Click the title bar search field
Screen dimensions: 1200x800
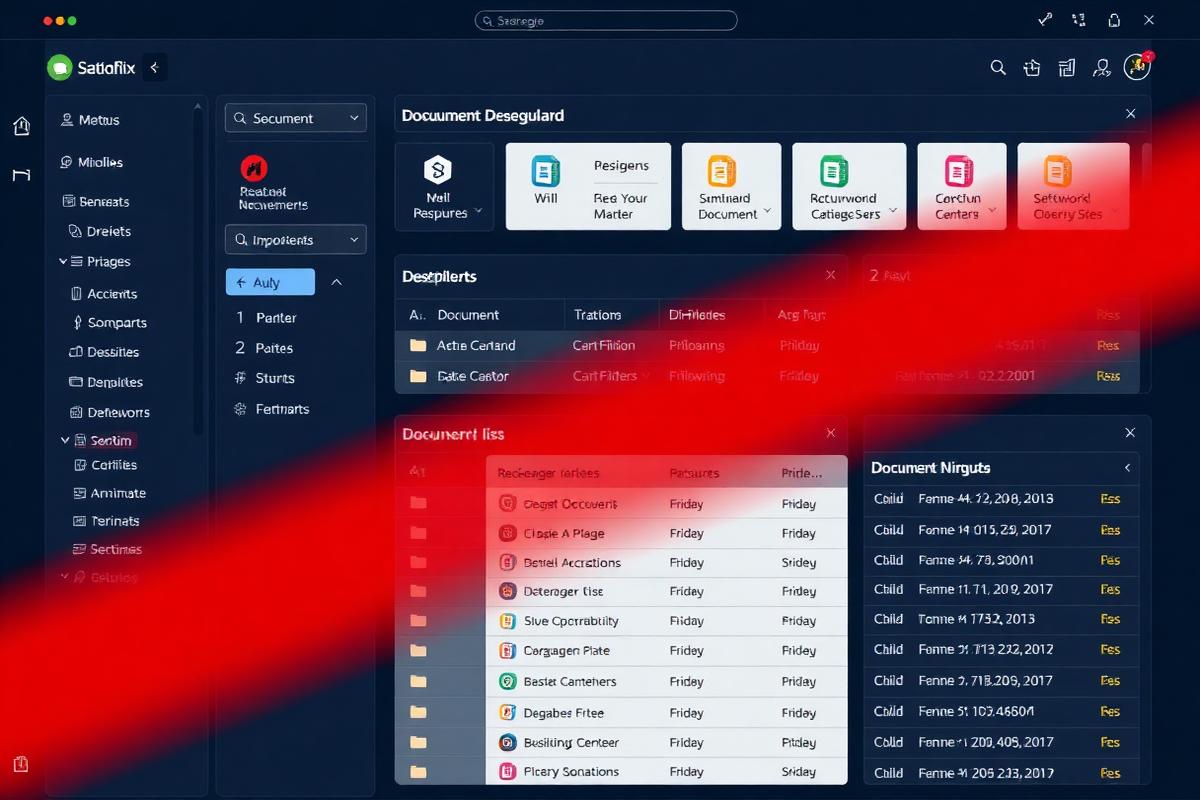(606, 20)
